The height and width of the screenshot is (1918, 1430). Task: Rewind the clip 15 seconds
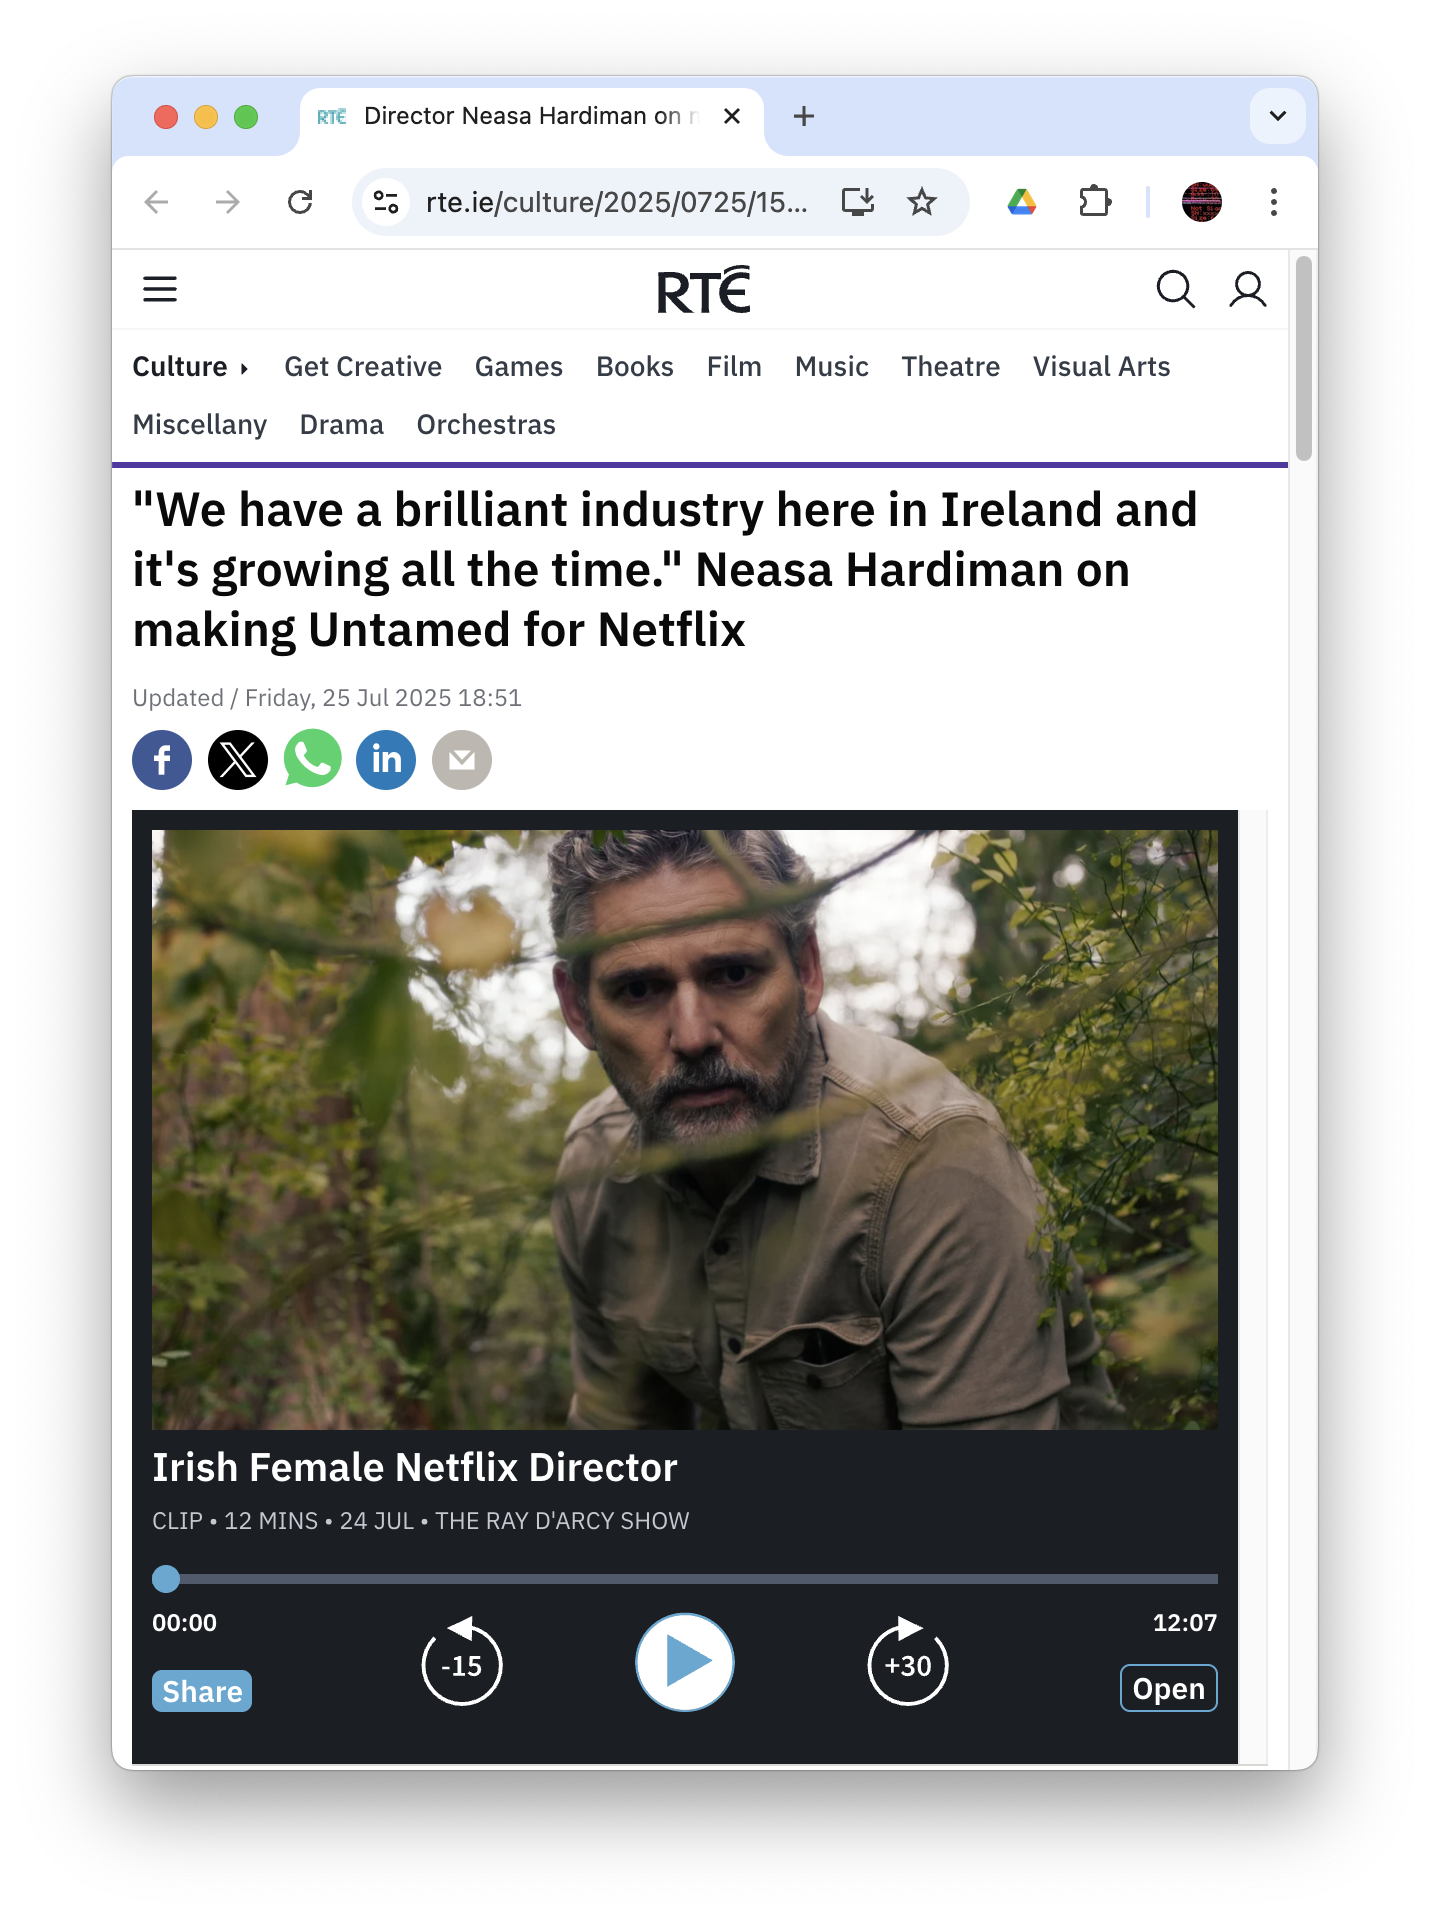461,1661
